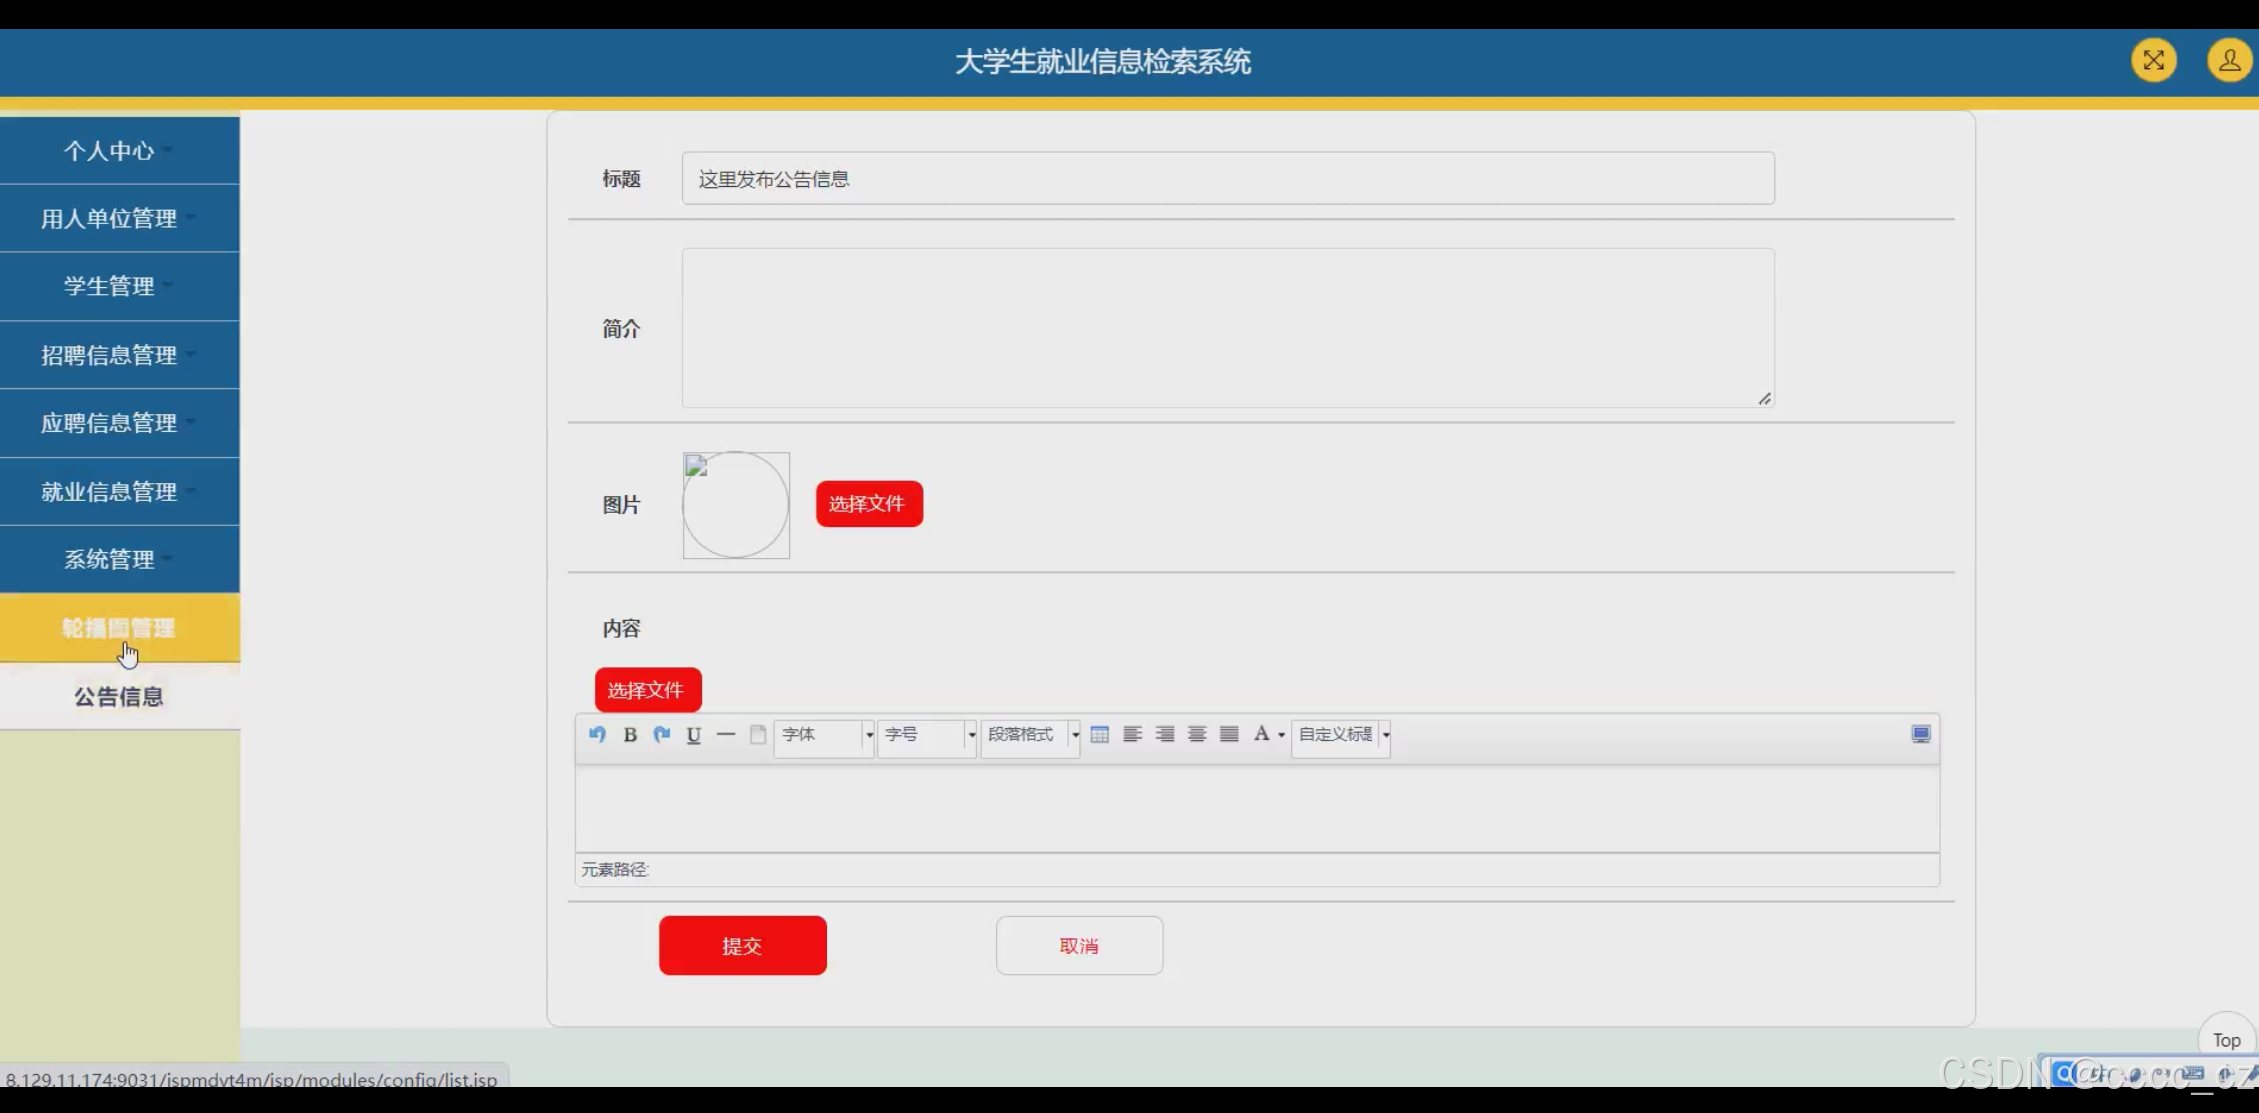Justify text in the editor

point(1230,734)
